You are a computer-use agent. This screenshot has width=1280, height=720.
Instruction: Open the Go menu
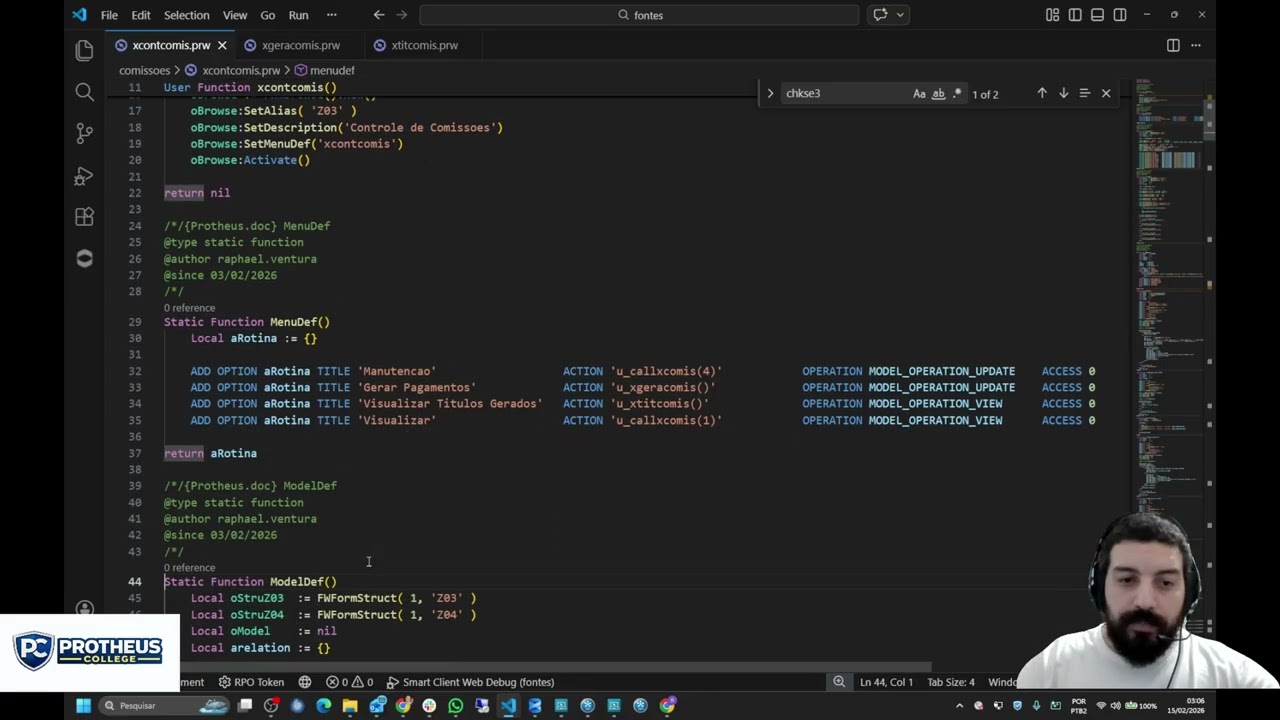pos(268,15)
